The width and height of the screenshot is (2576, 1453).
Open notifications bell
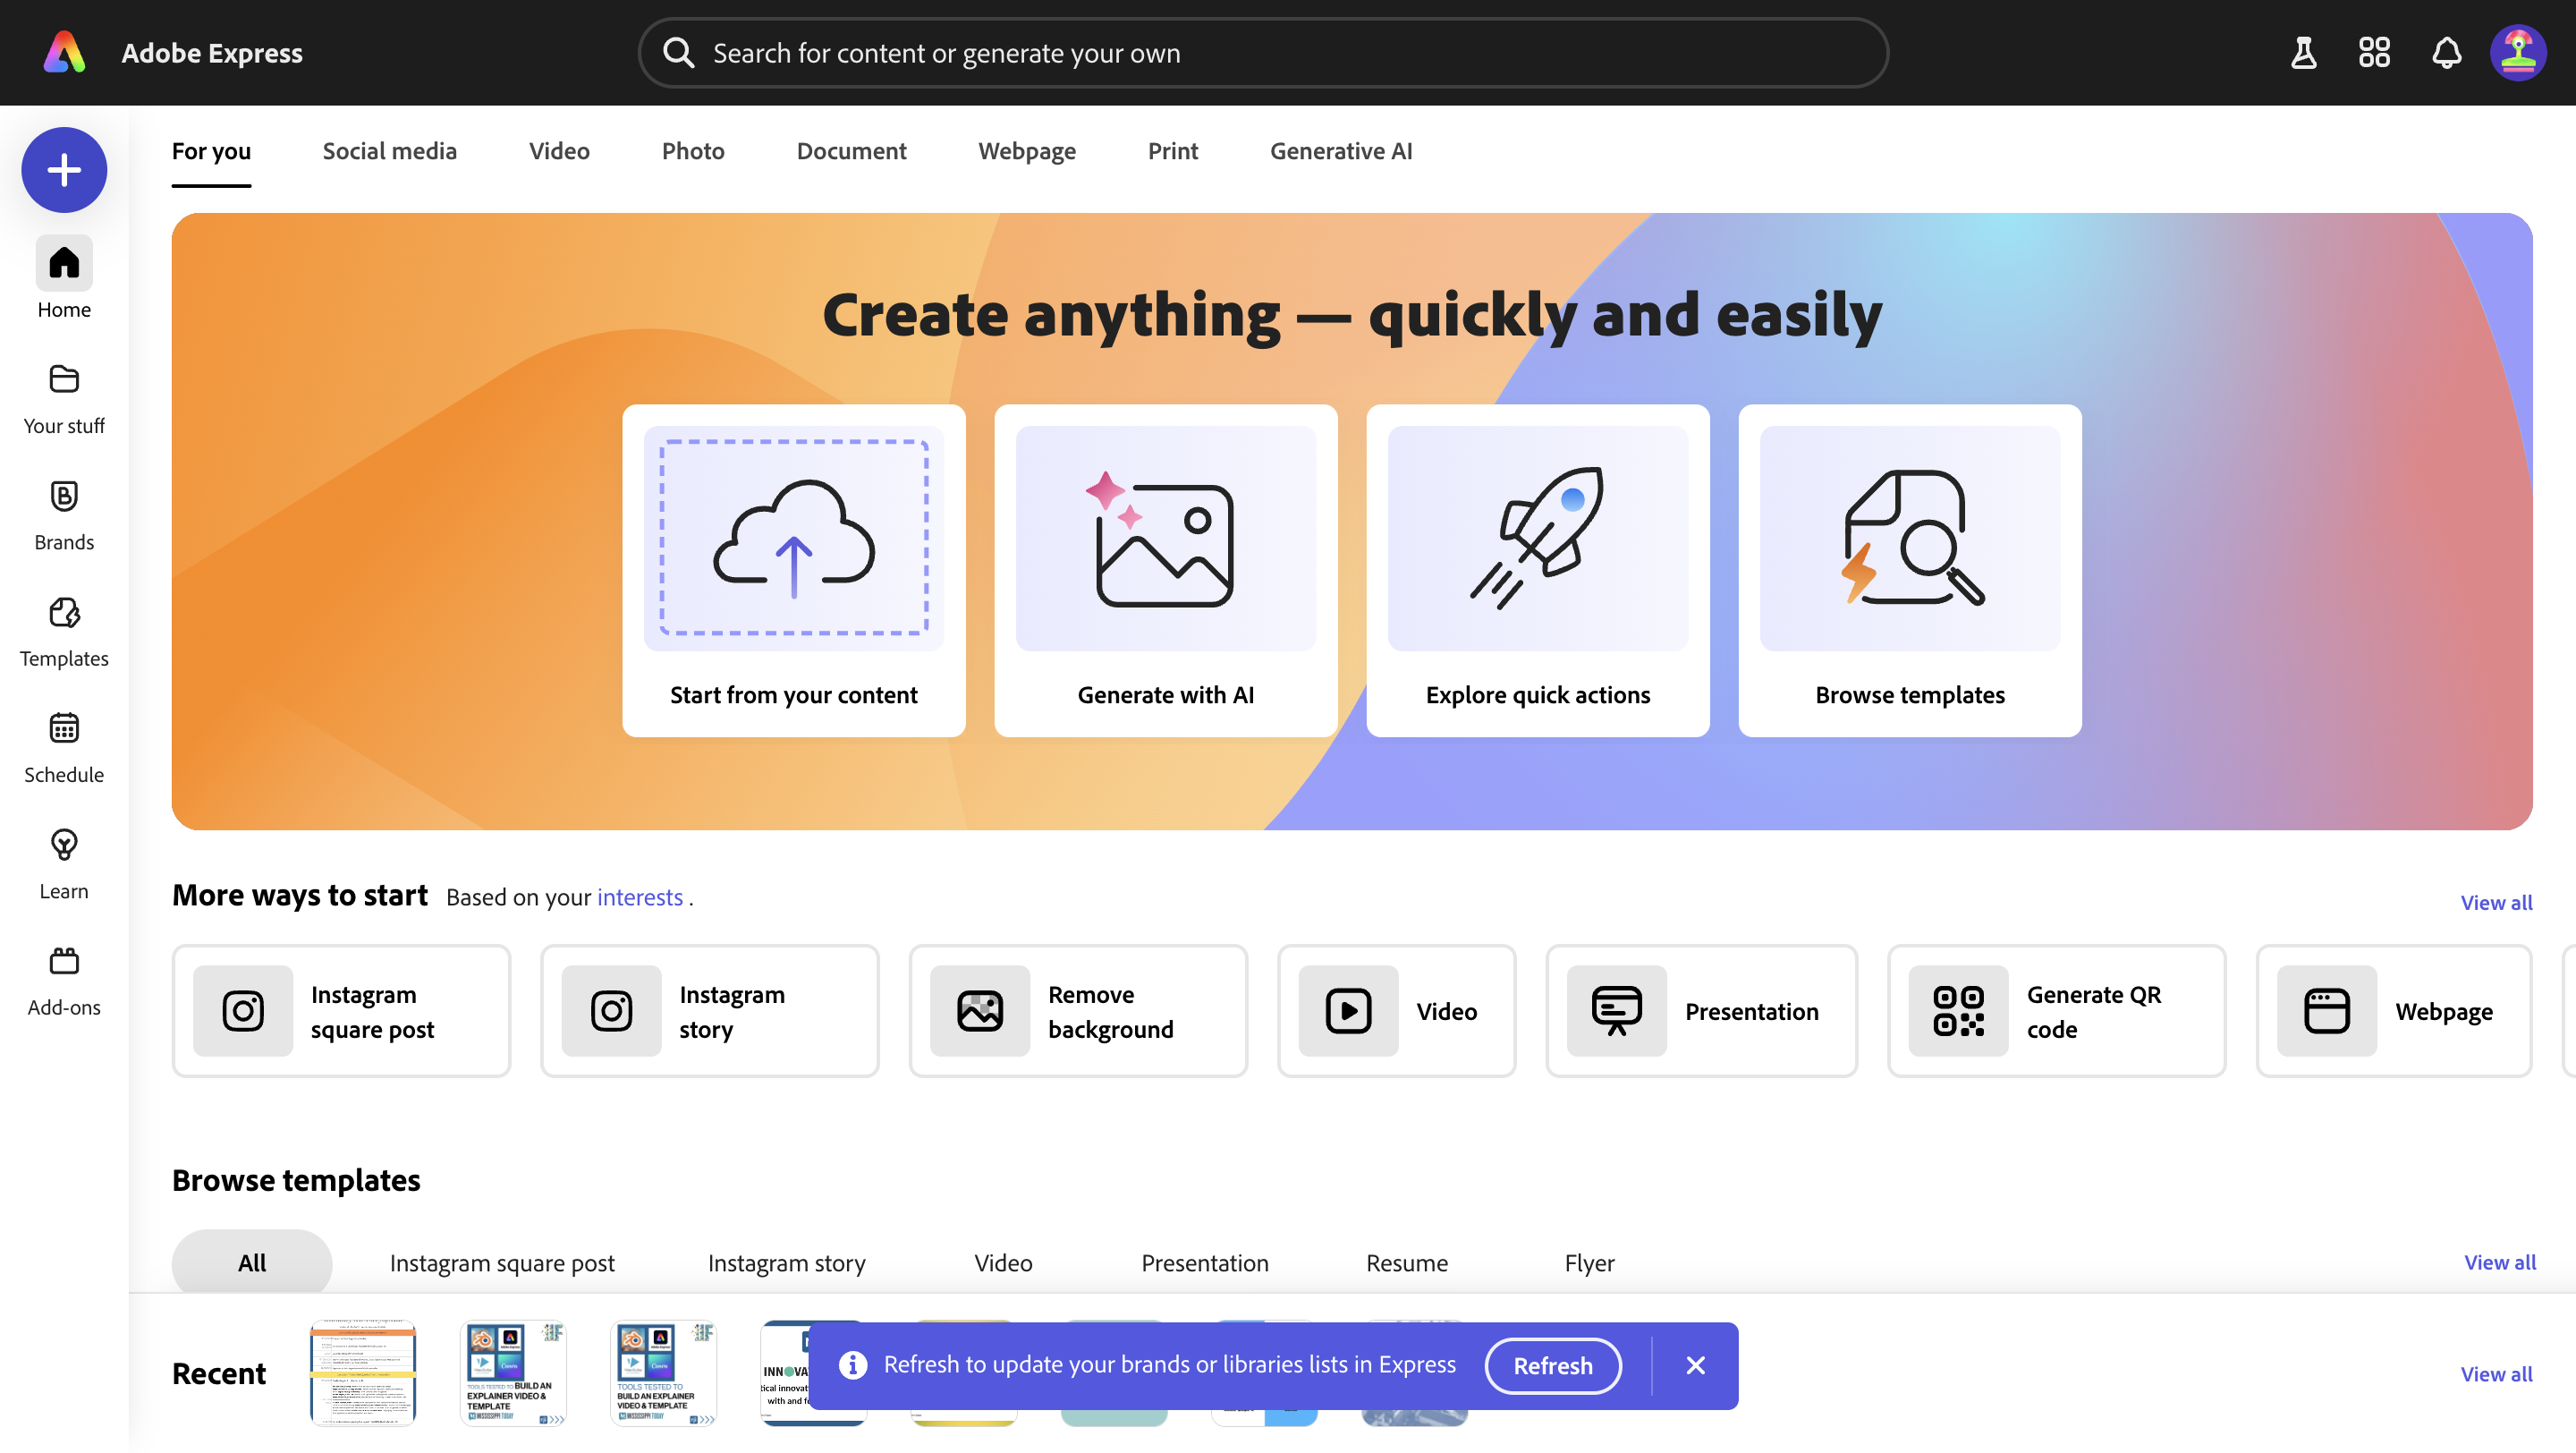[x=2446, y=53]
